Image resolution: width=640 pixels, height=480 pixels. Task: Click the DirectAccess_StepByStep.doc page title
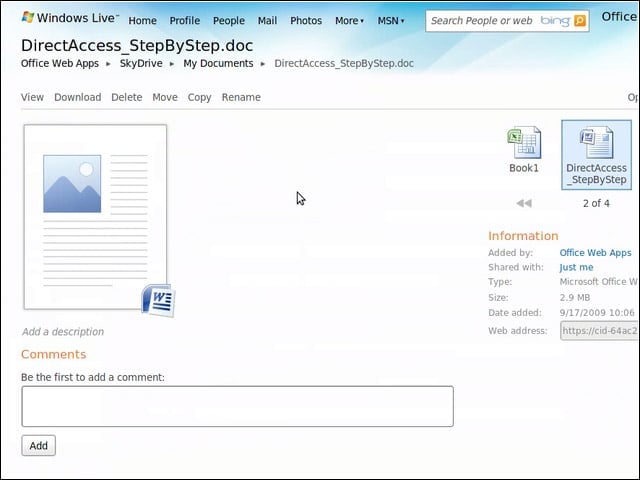click(x=137, y=45)
